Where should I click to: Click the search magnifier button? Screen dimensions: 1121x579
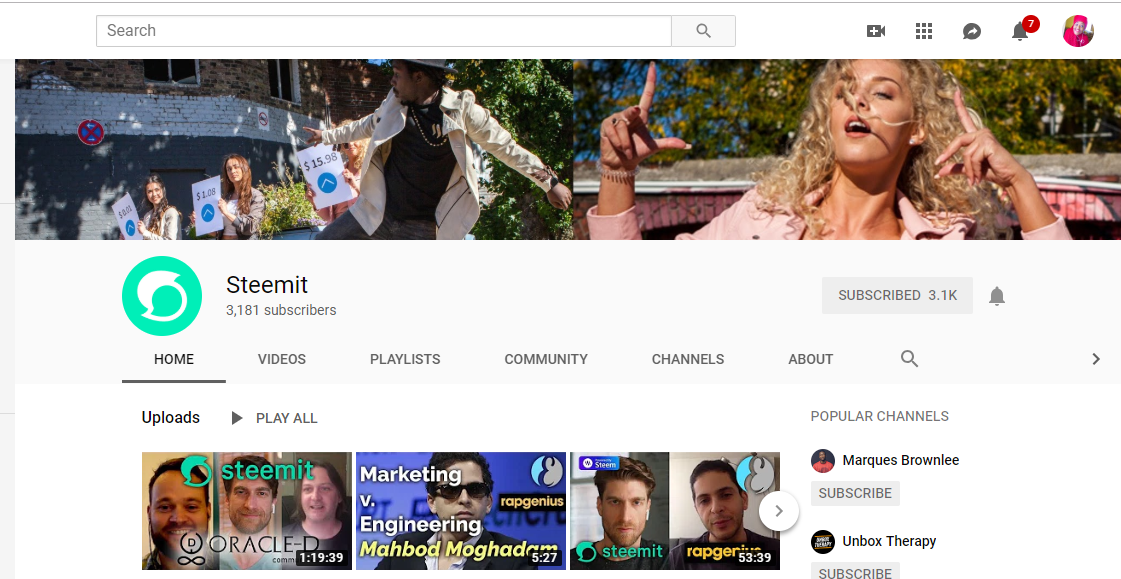point(703,31)
